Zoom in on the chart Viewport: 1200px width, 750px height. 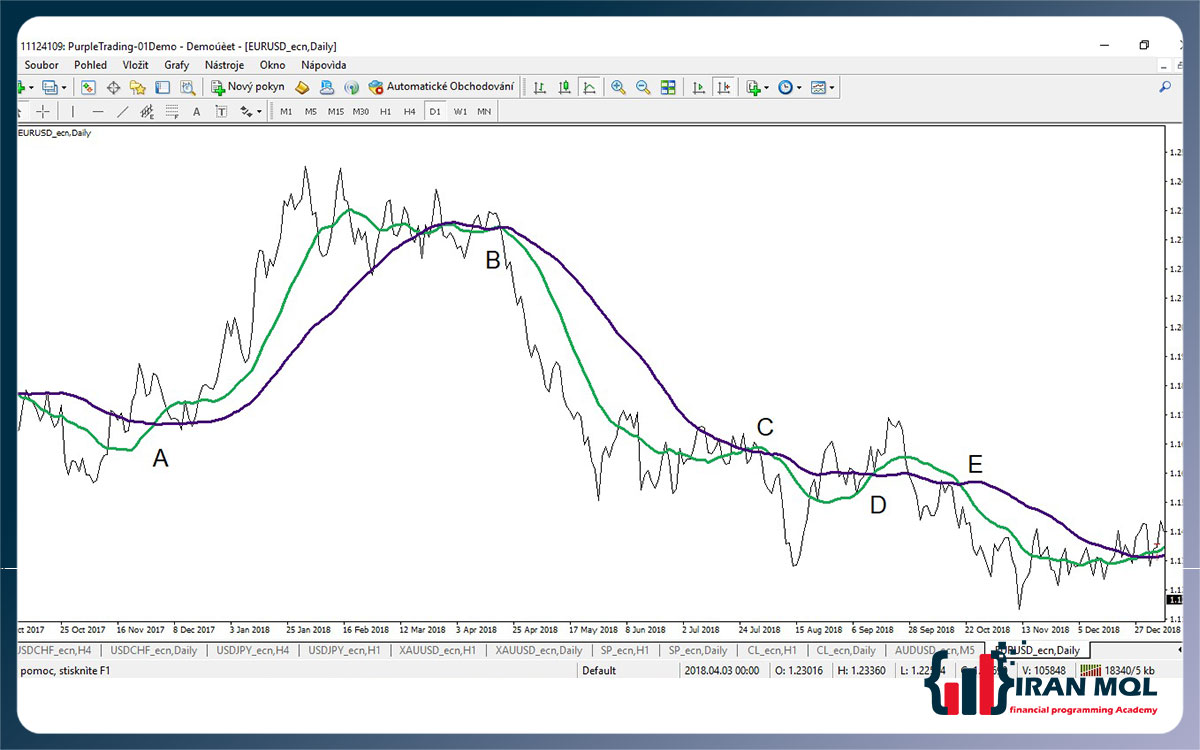pyautogui.click(x=618, y=87)
